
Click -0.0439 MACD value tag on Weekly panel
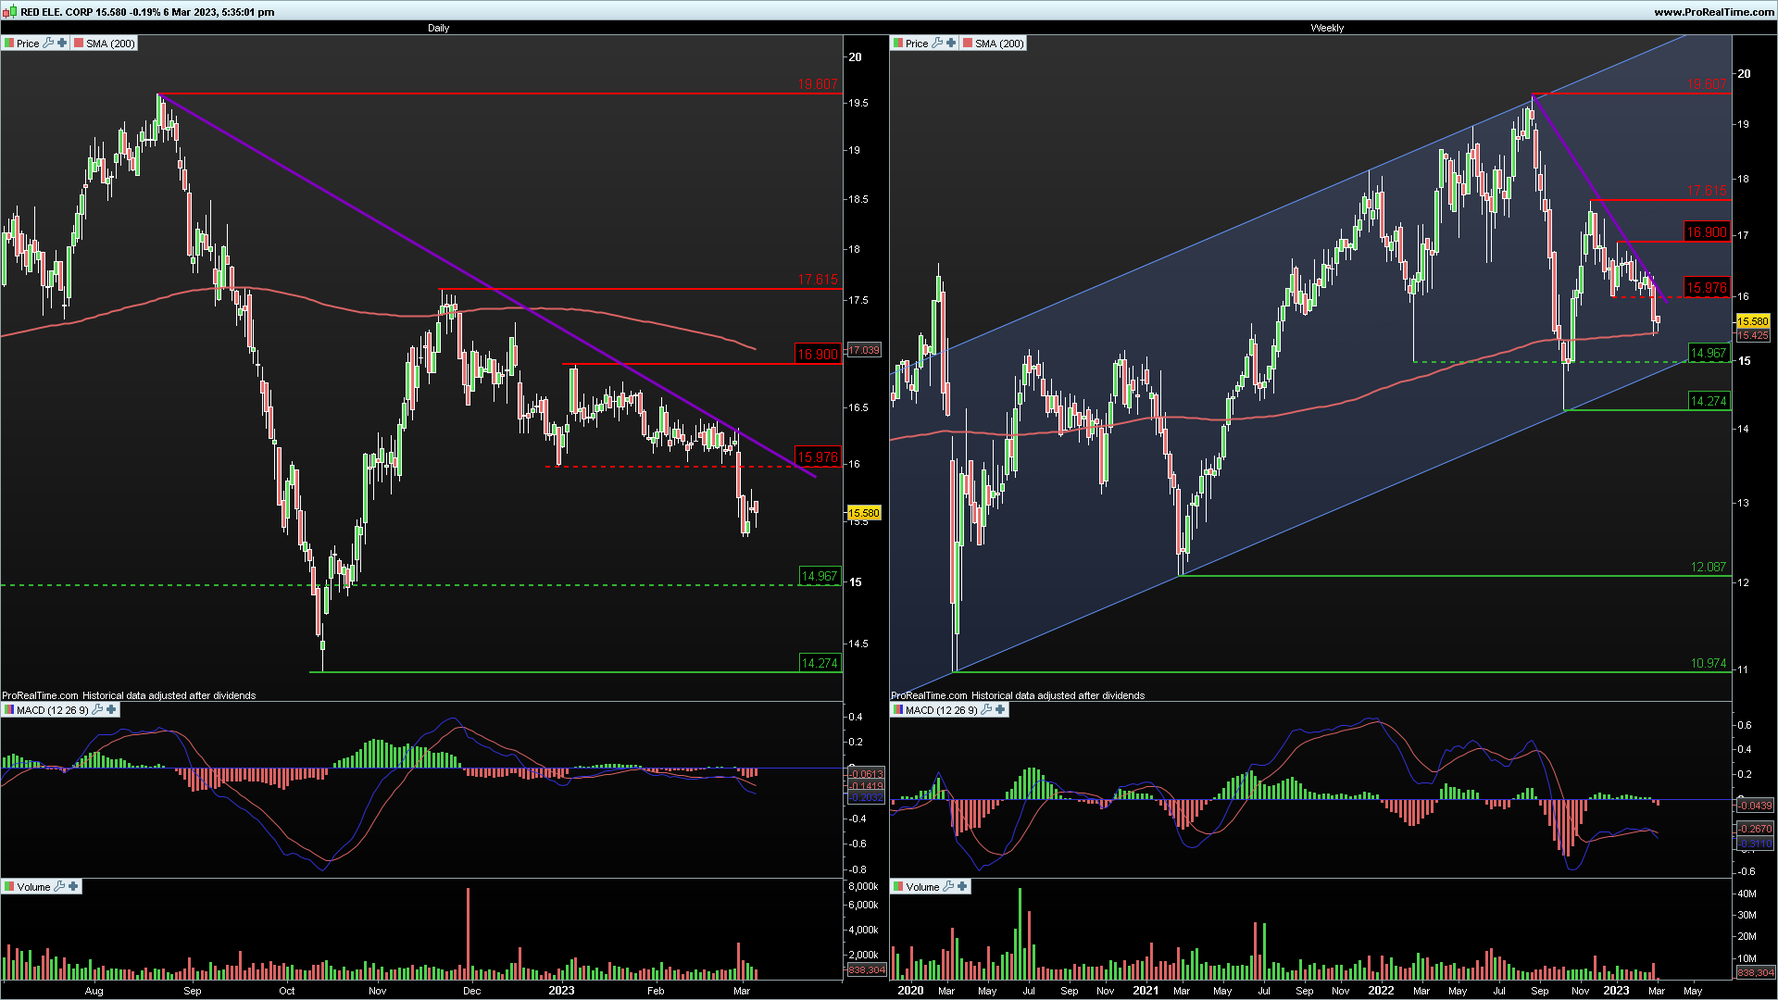coord(1755,805)
